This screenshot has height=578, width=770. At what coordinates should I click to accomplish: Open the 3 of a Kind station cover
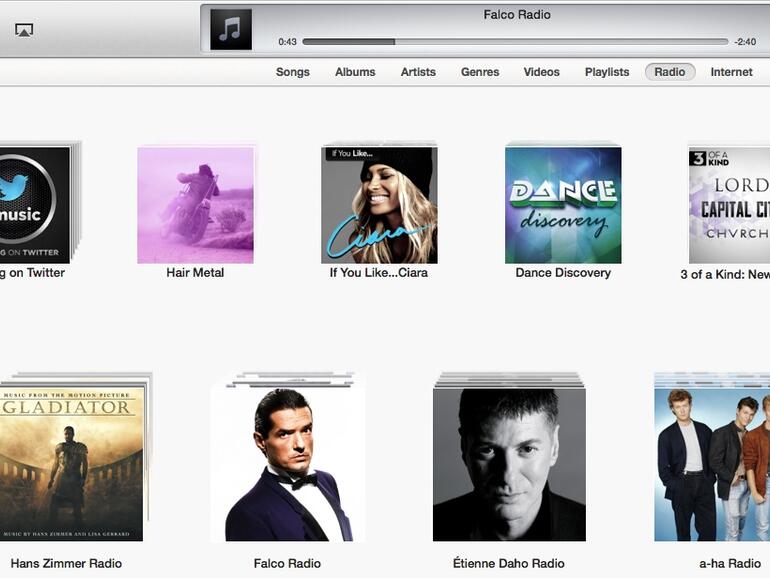[x=729, y=205]
